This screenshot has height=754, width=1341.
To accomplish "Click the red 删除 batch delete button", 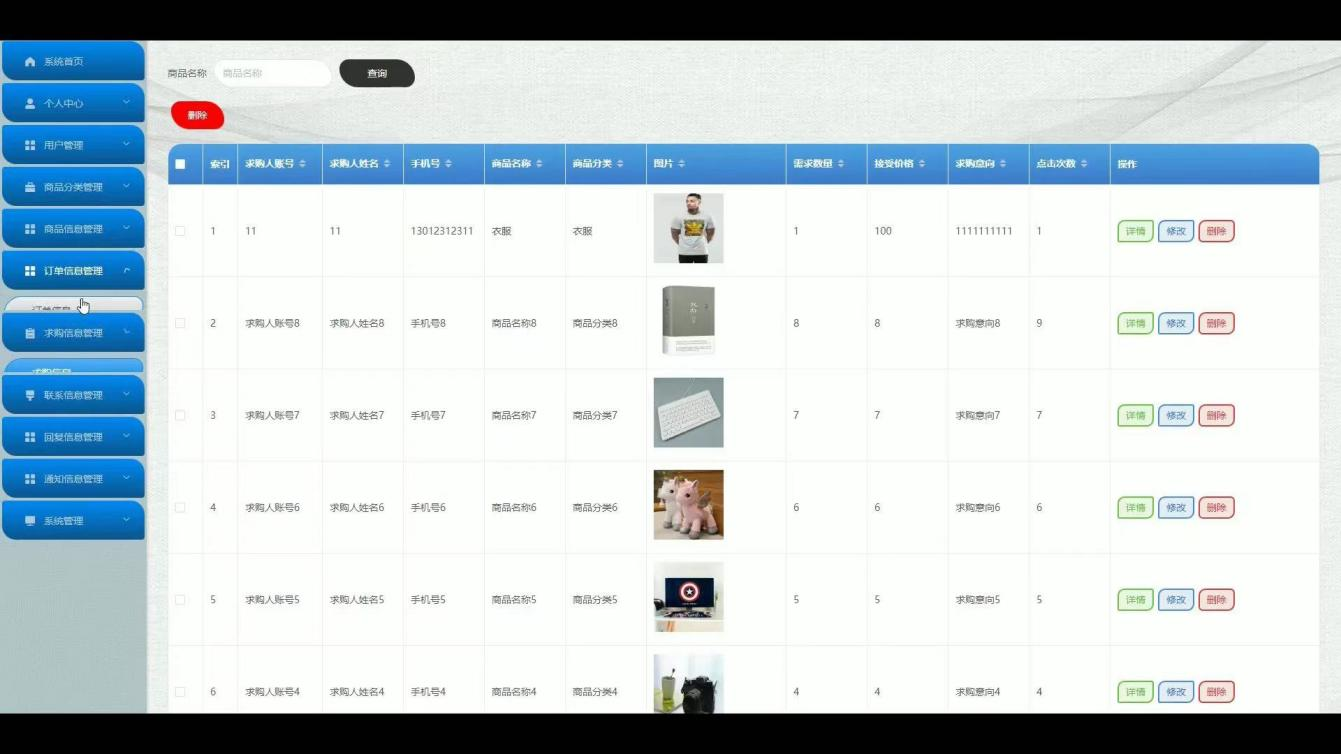I will coord(198,115).
